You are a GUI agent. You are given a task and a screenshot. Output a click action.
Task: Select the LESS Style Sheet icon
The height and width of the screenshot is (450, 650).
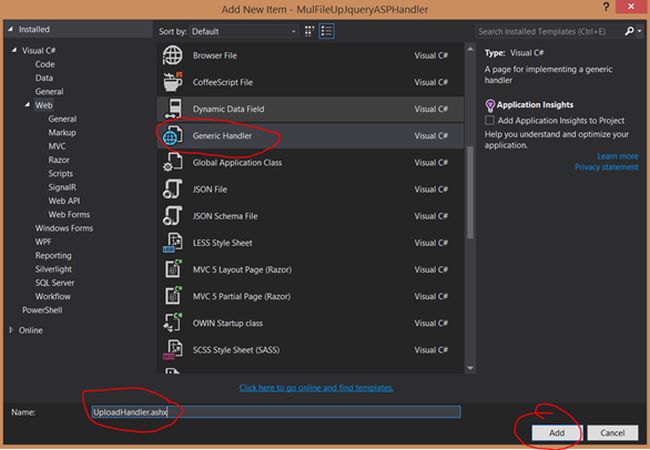172,242
